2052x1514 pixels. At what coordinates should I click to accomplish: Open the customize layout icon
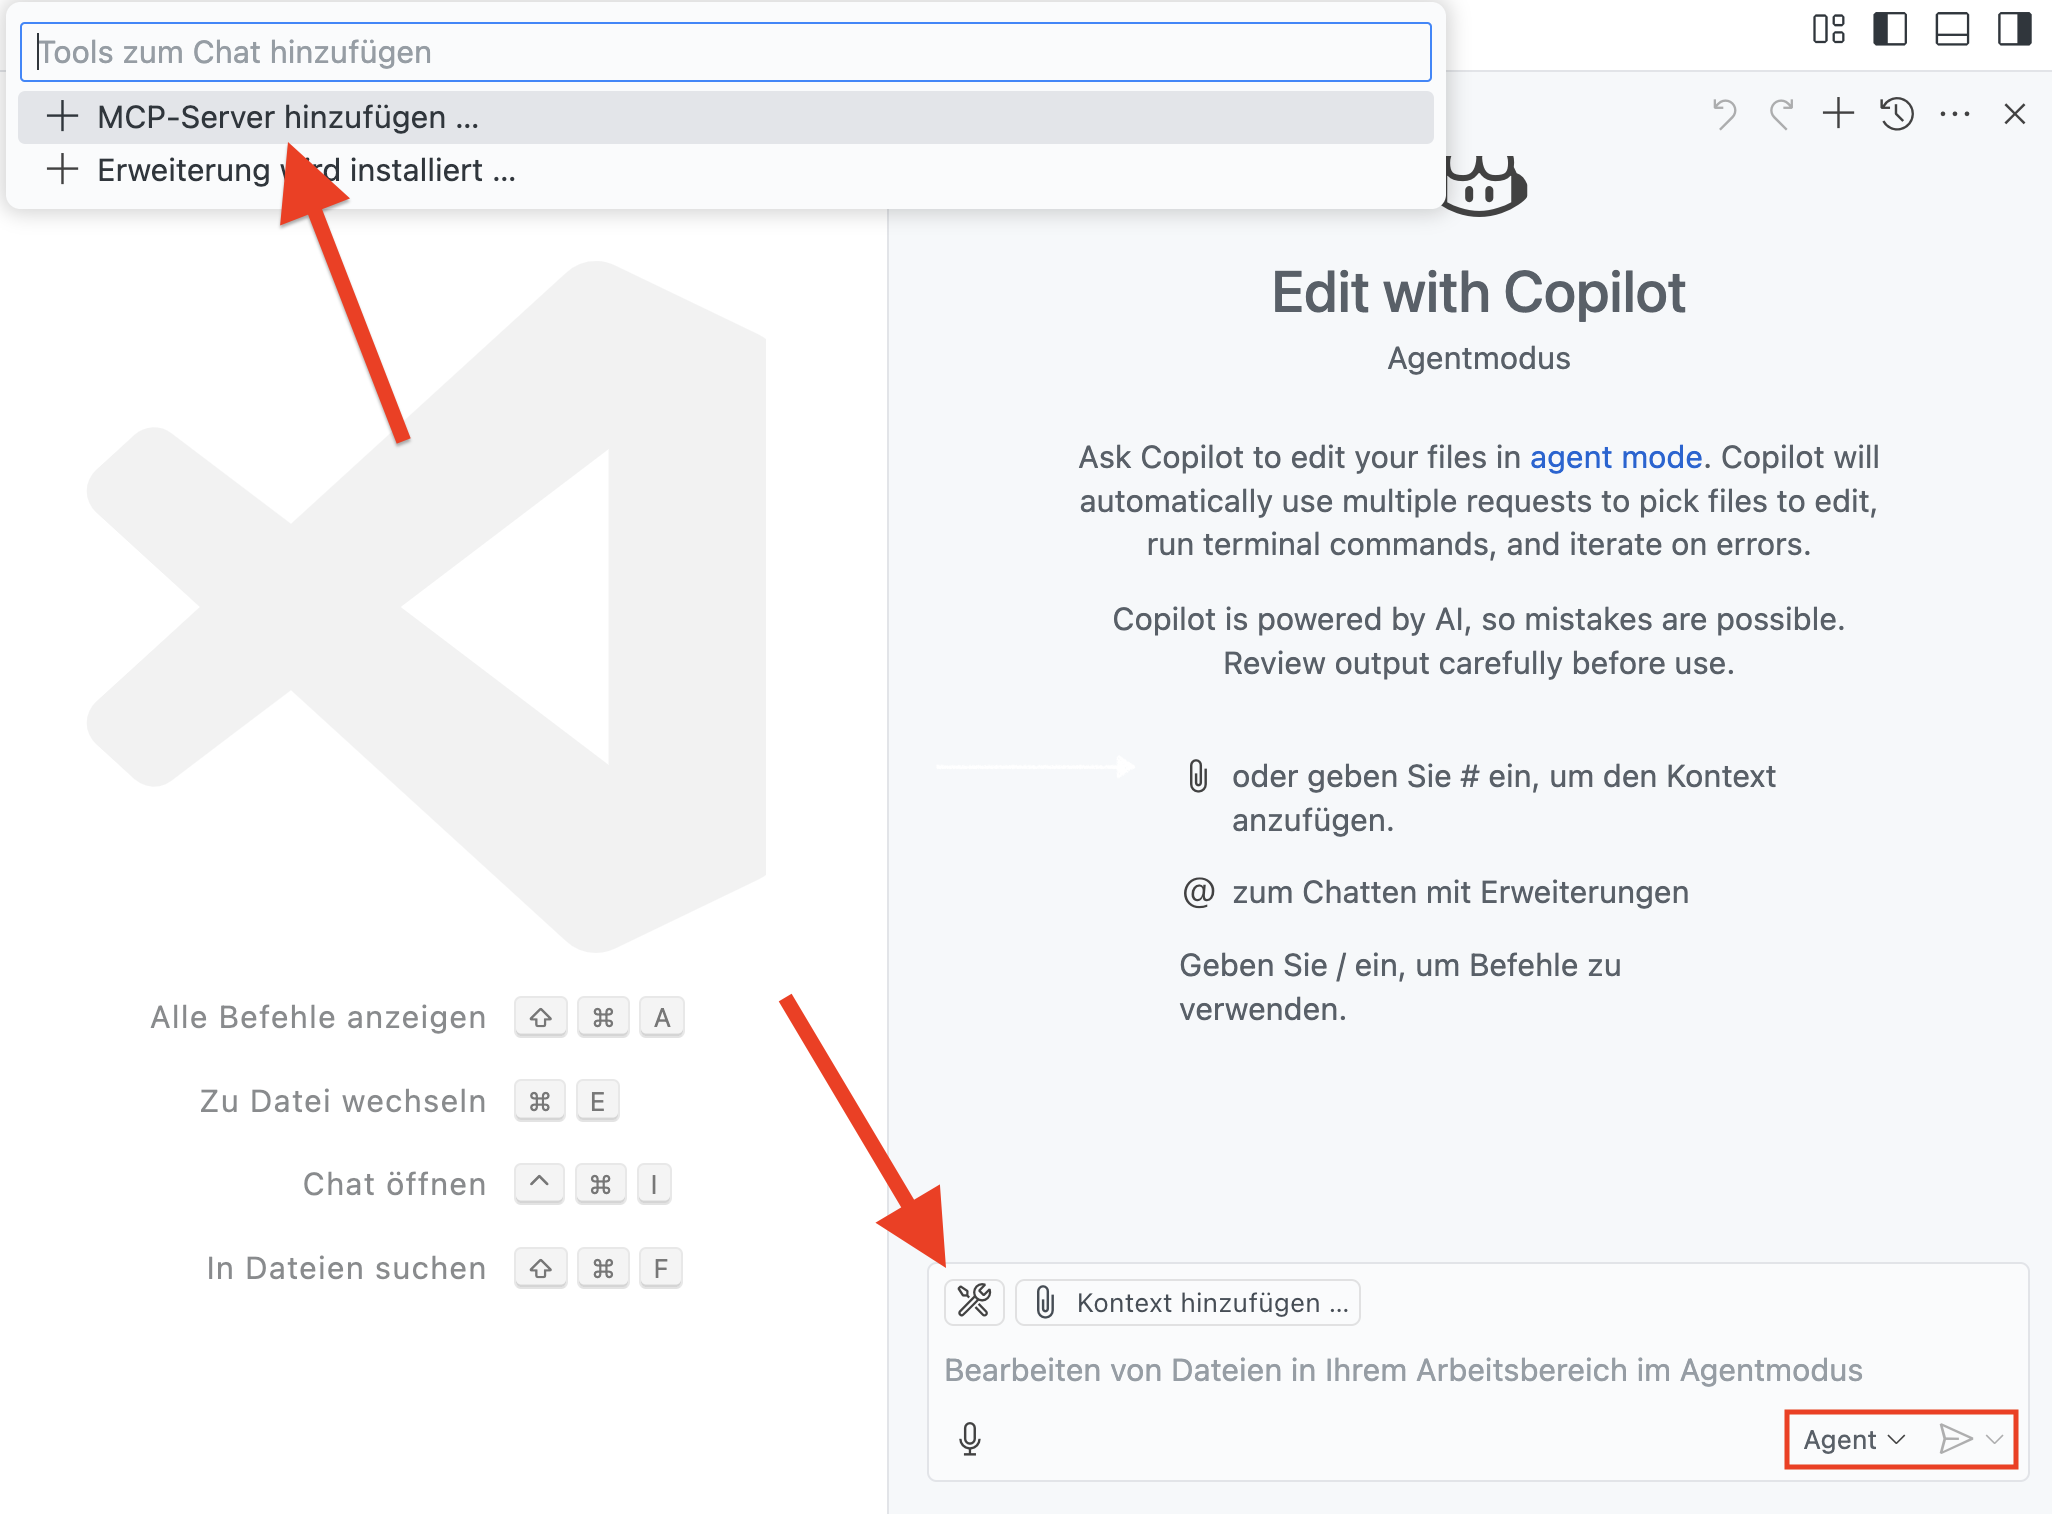(1829, 29)
